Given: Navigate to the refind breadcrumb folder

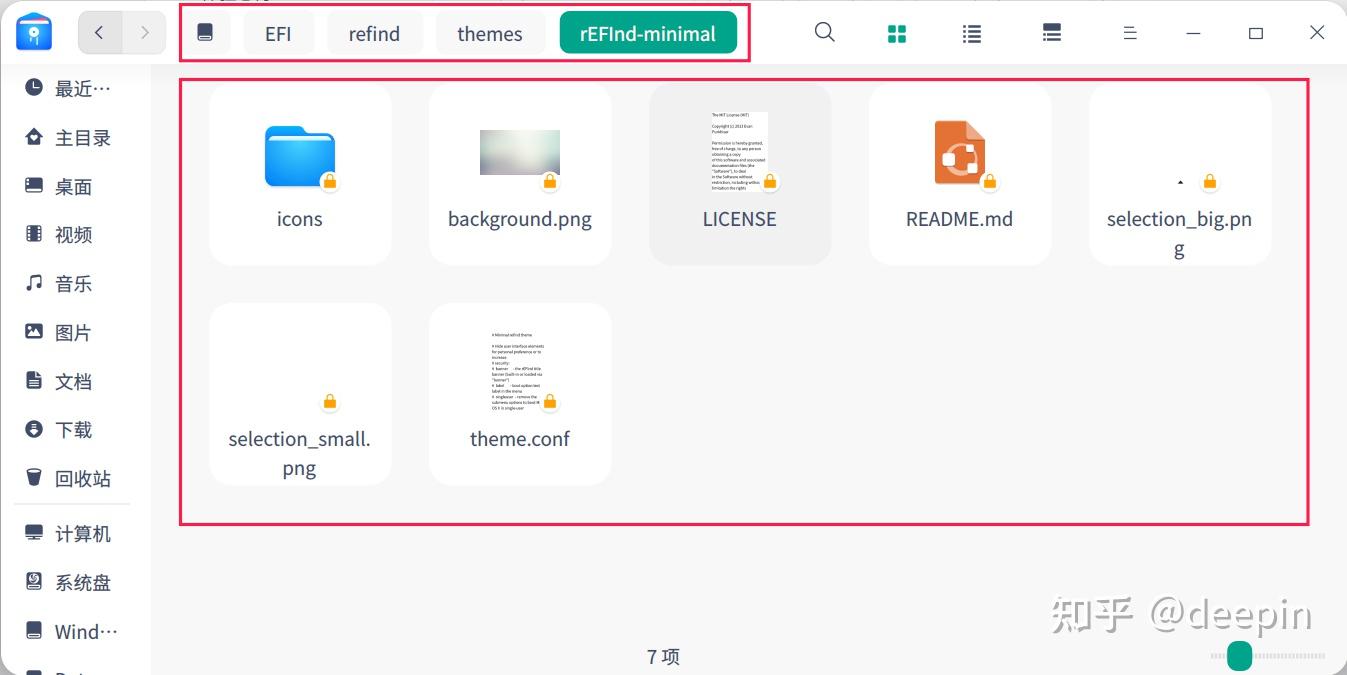Looking at the screenshot, I should [374, 33].
